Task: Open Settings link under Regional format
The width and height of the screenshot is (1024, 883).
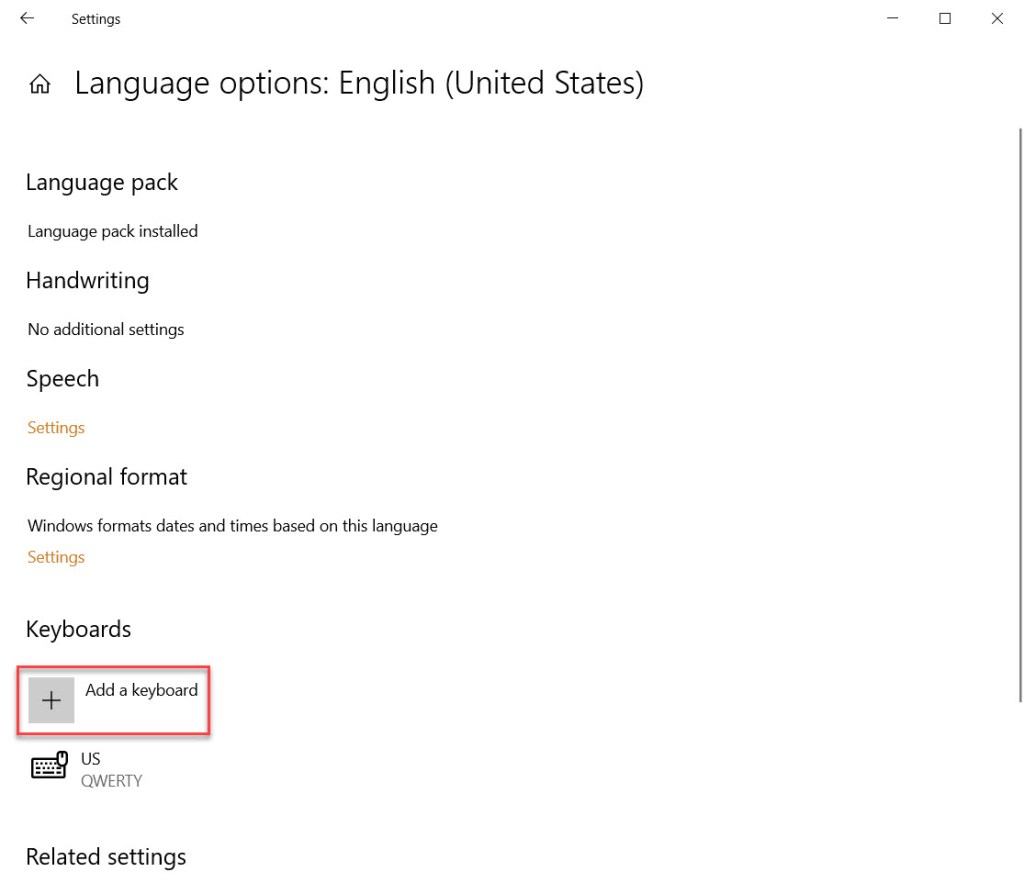Action: (56, 557)
